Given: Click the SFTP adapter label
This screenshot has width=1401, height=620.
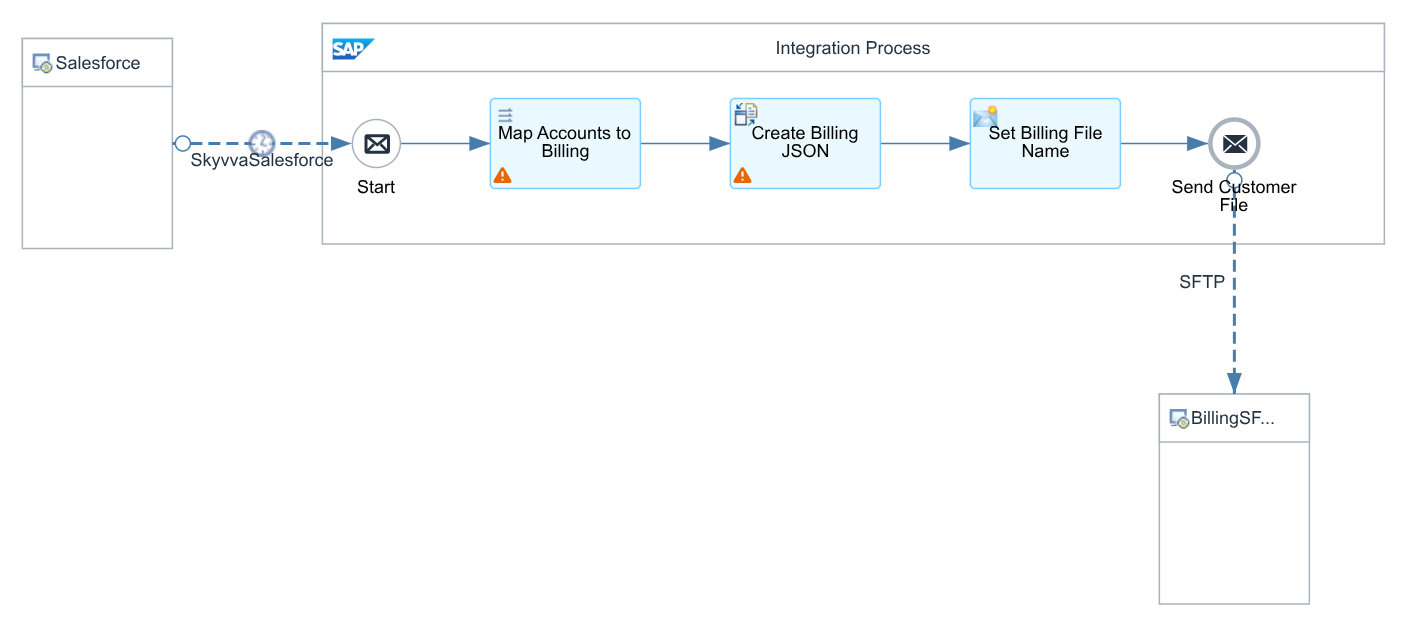Looking at the screenshot, I should coord(1202,282).
